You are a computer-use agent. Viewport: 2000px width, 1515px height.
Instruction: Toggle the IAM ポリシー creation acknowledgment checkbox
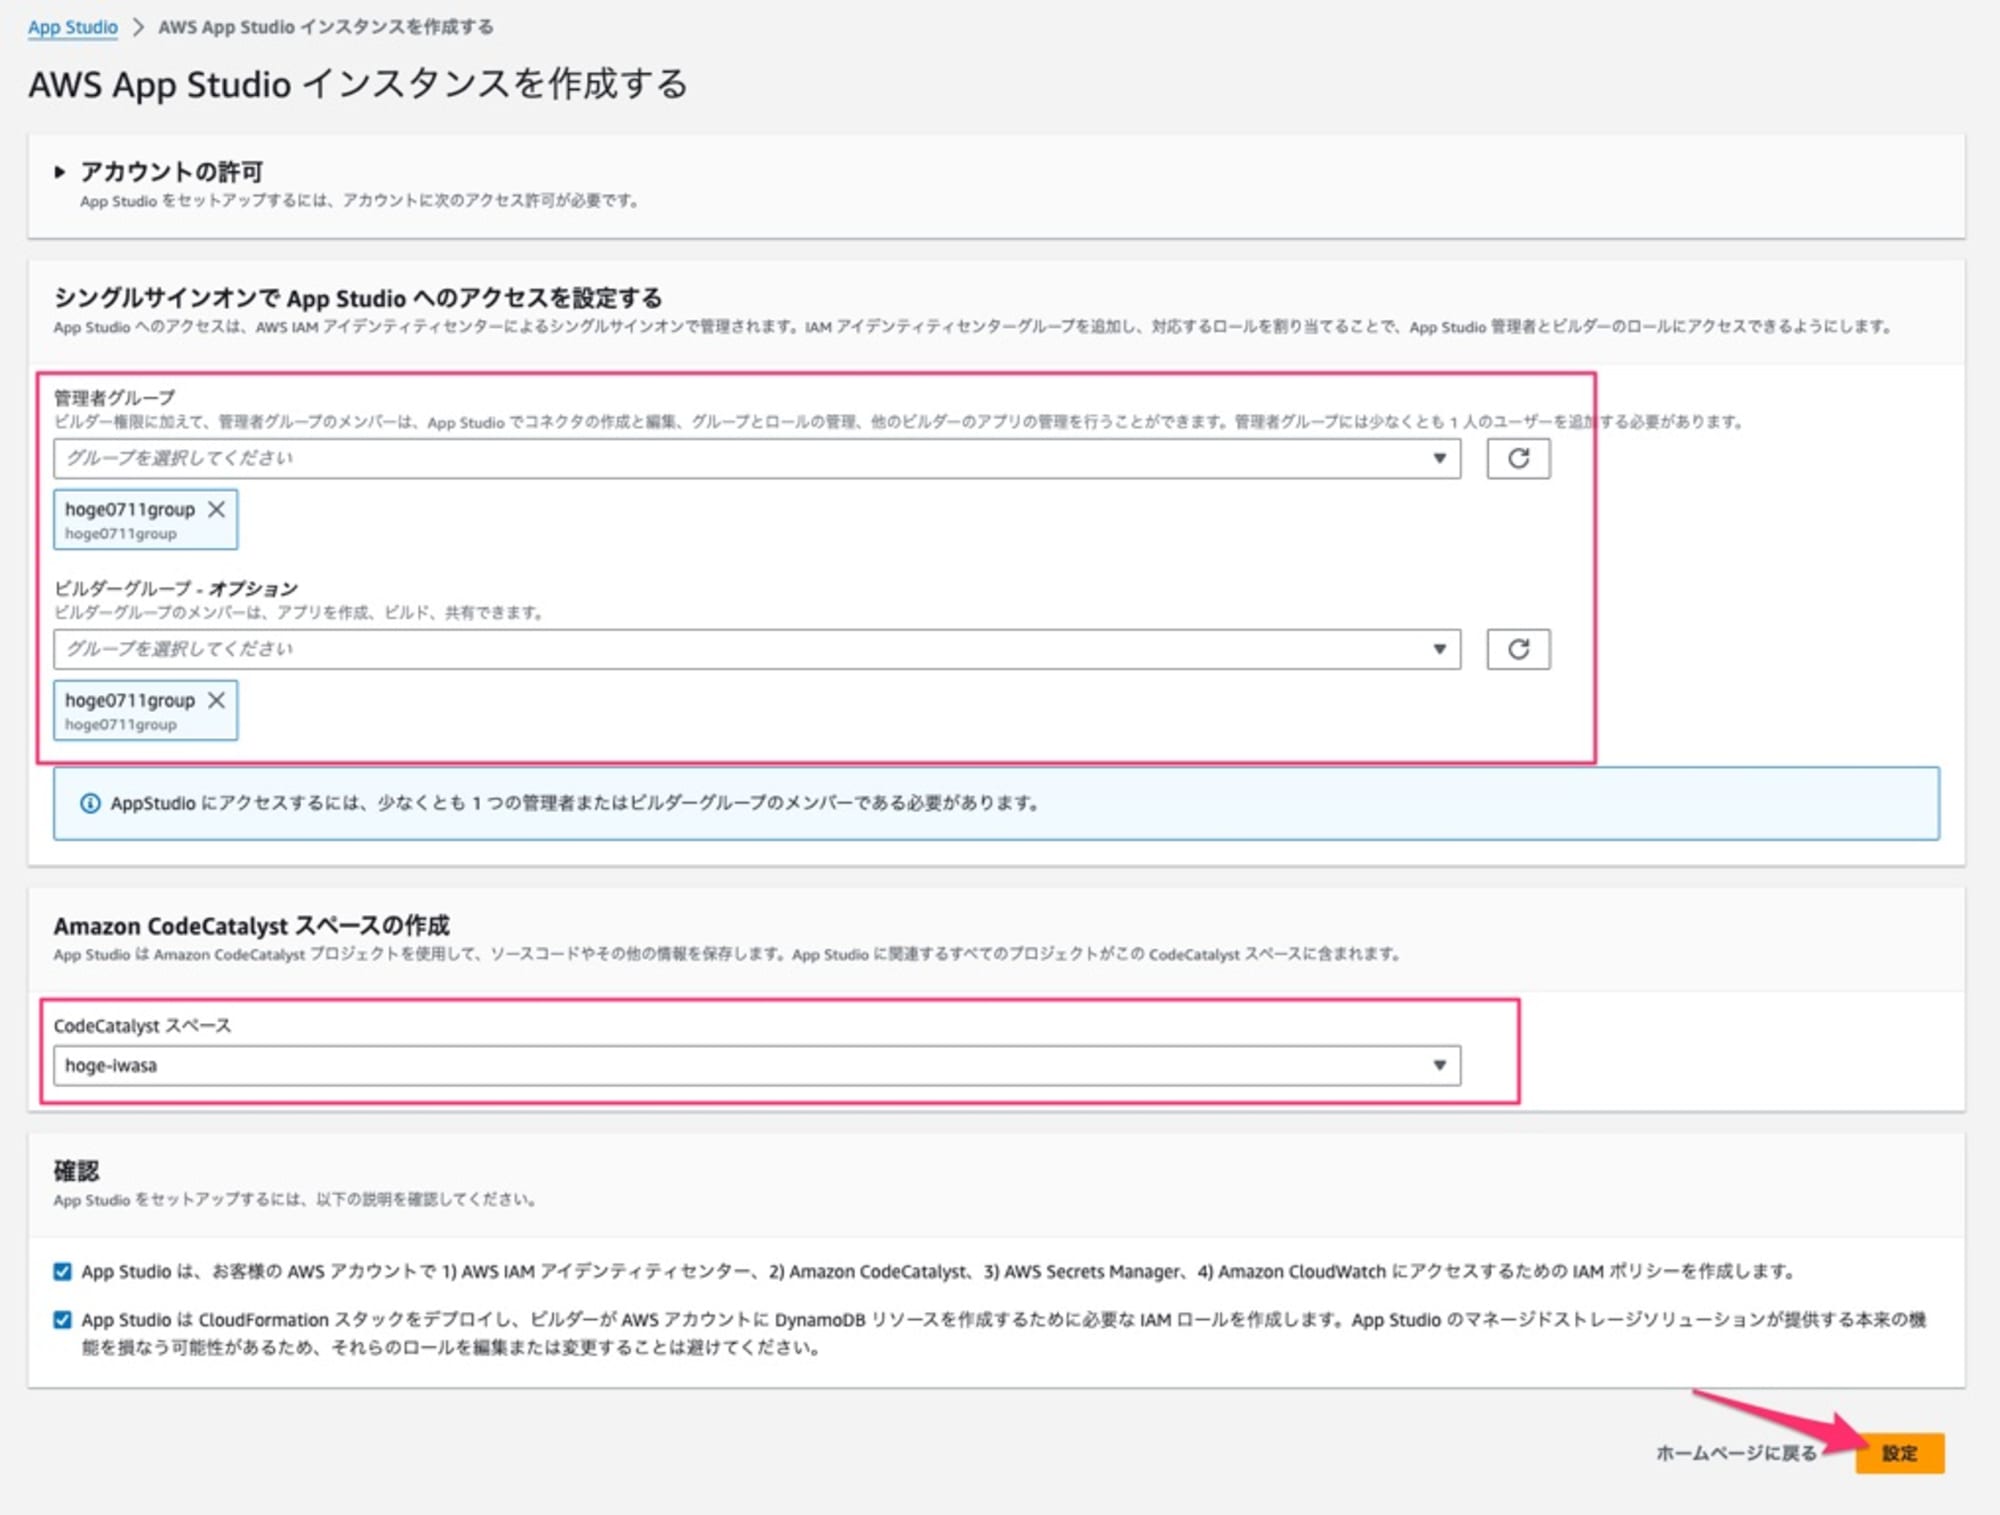point(62,1271)
